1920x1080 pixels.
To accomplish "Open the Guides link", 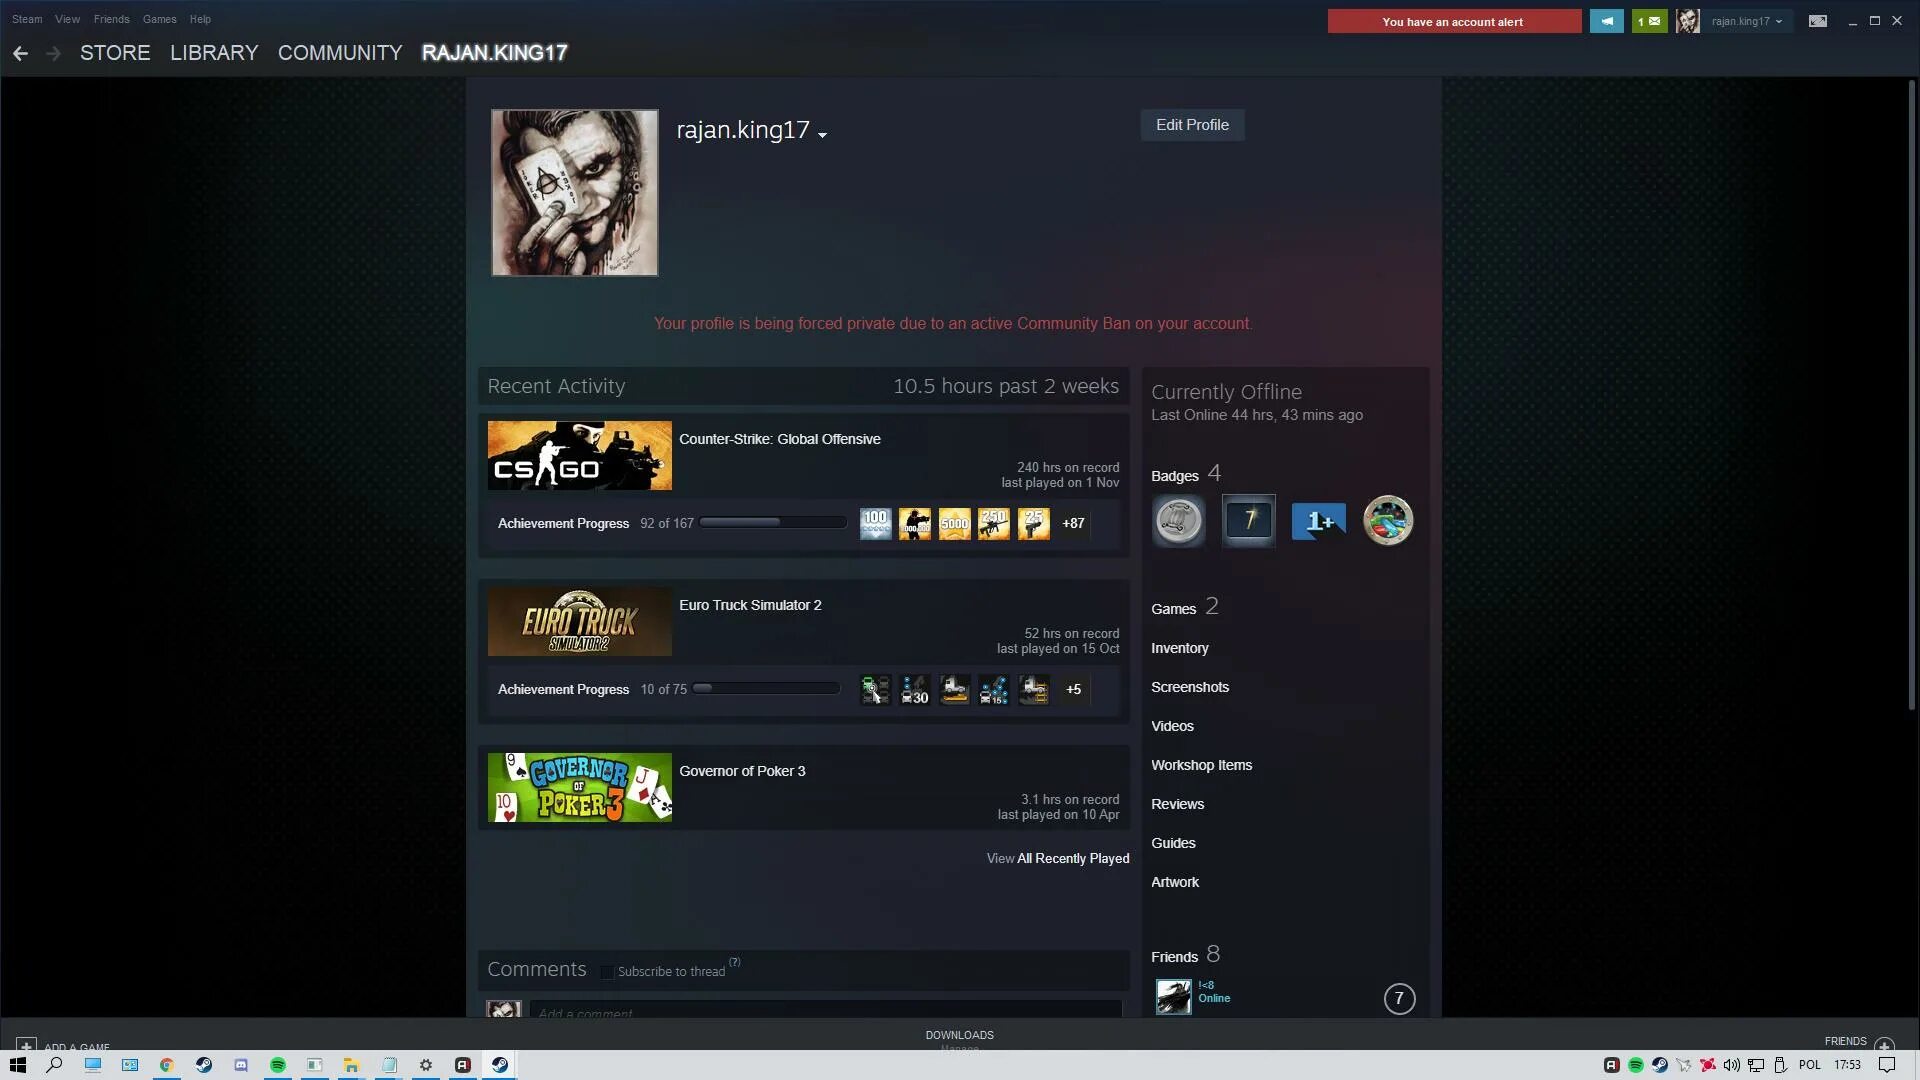I will (1173, 843).
